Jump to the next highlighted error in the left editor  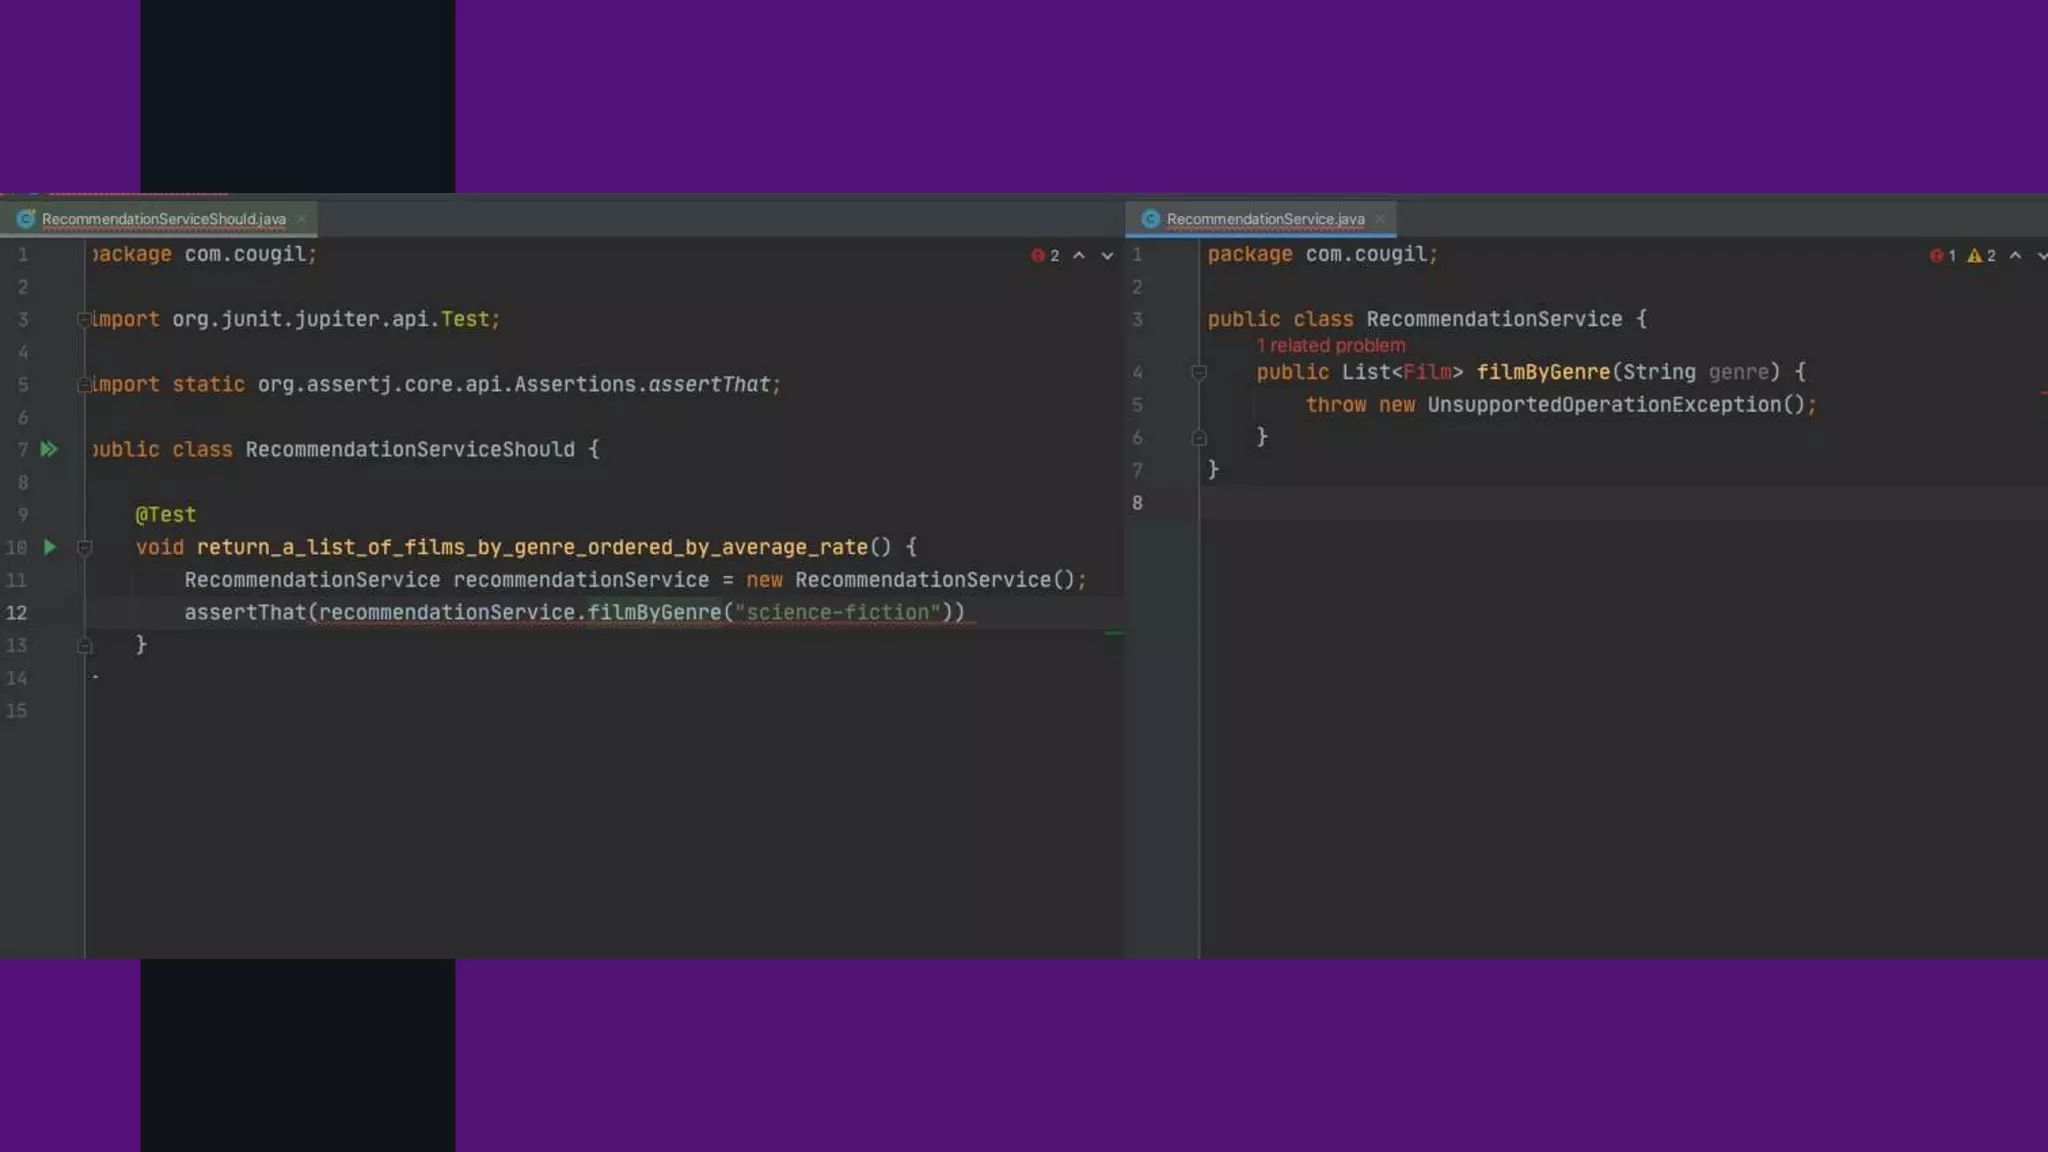(1107, 256)
